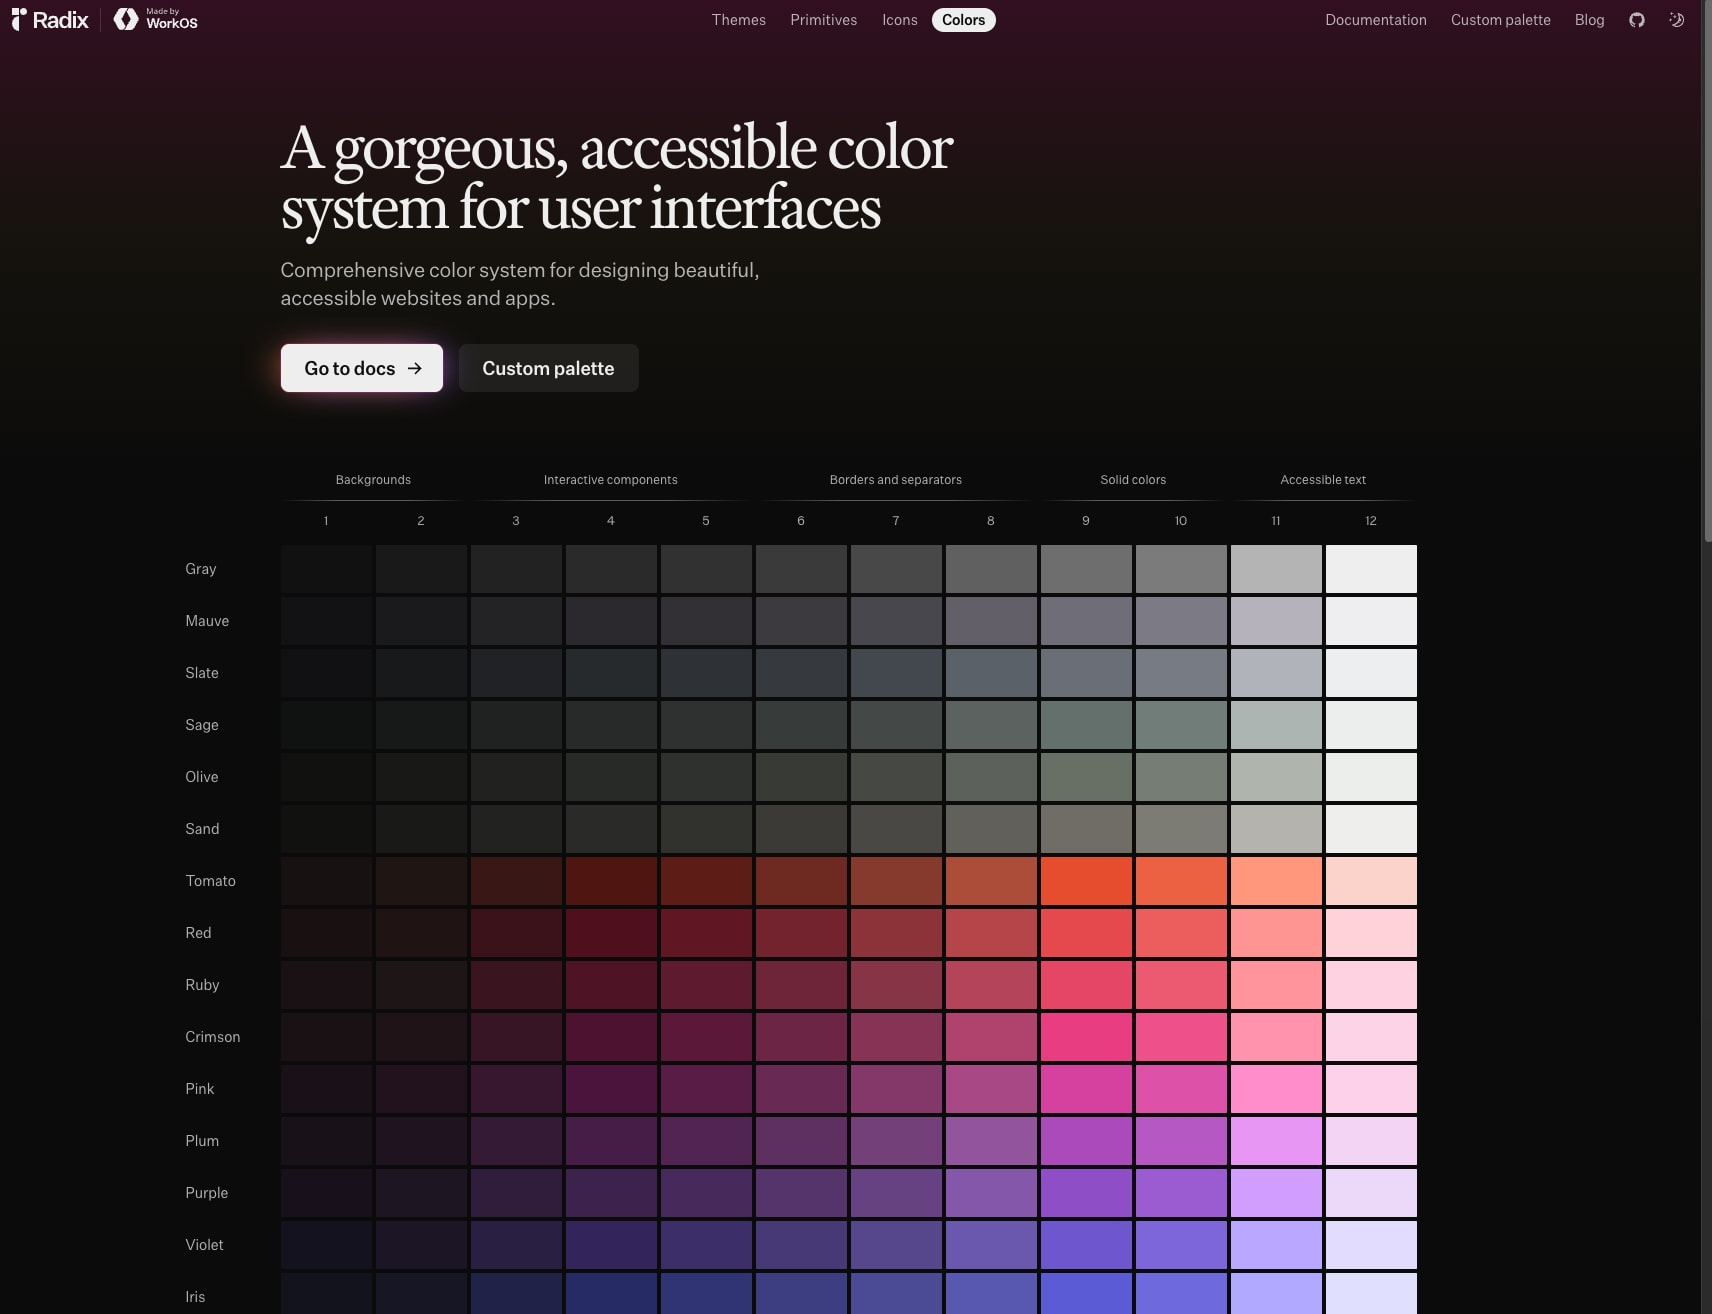Open the Primitives nav tab
The height and width of the screenshot is (1314, 1712).
tap(824, 20)
